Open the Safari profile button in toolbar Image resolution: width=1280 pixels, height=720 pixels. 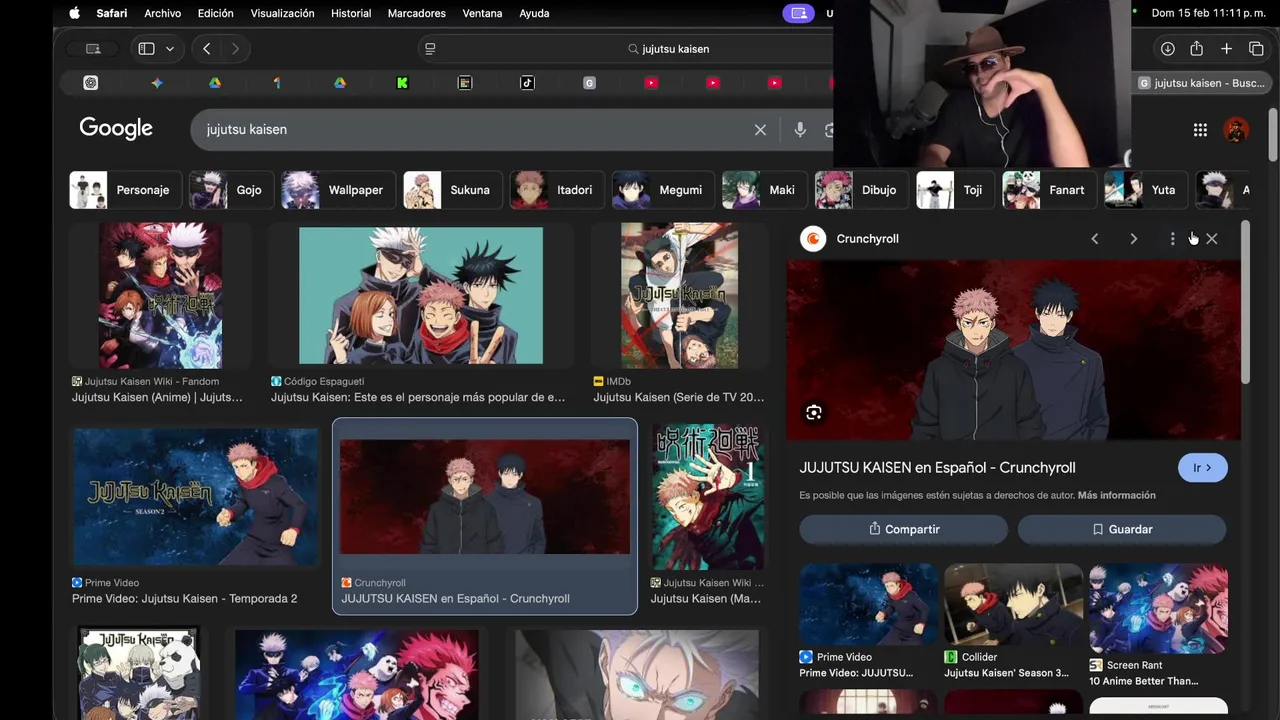pyautogui.click(x=93, y=49)
